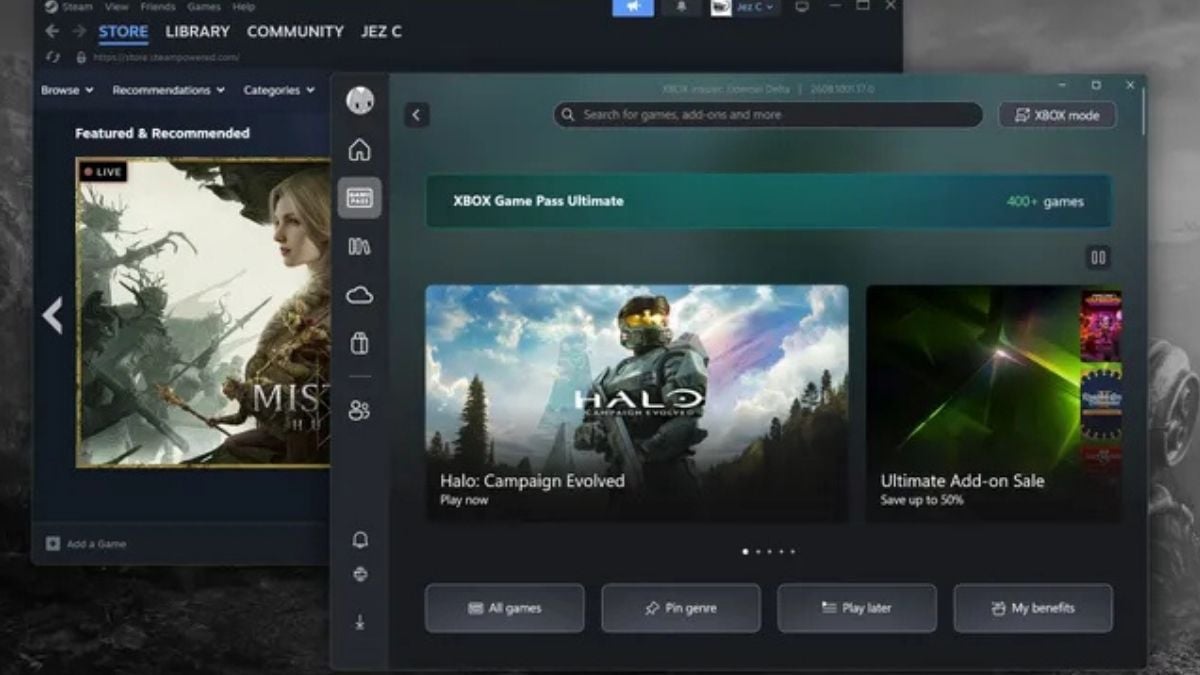Open Steam notifications bell
This screenshot has width=1200, height=675.
point(681,6)
